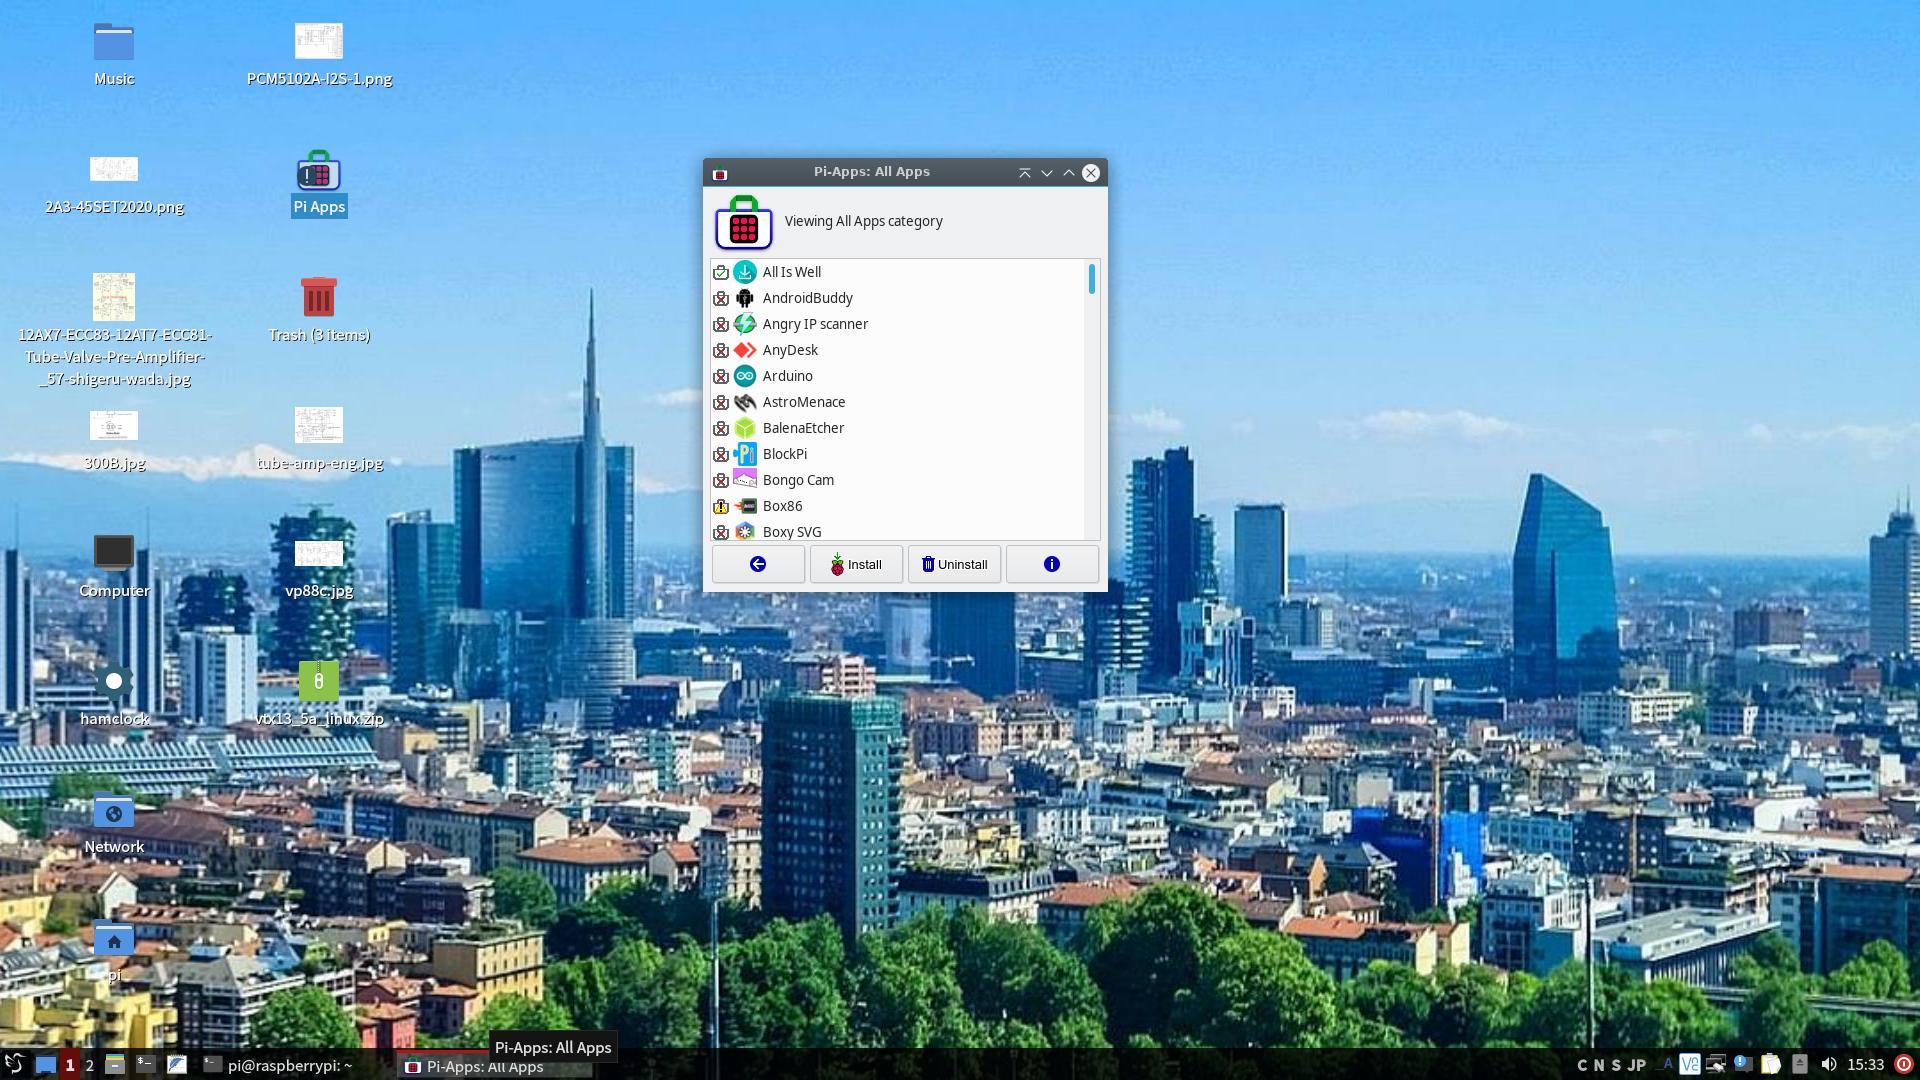Select the AndroidBuddy entry in the list

pyautogui.click(x=807, y=297)
